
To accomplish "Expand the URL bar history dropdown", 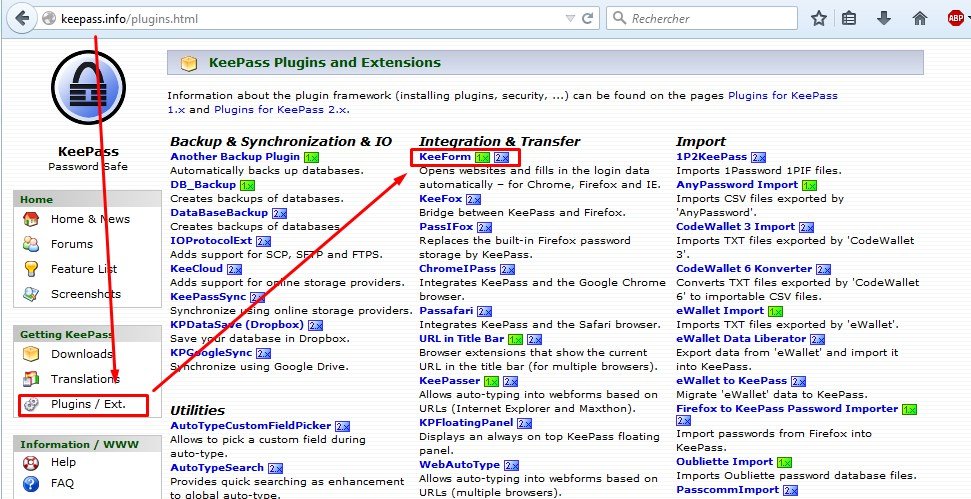I will pos(571,18).
